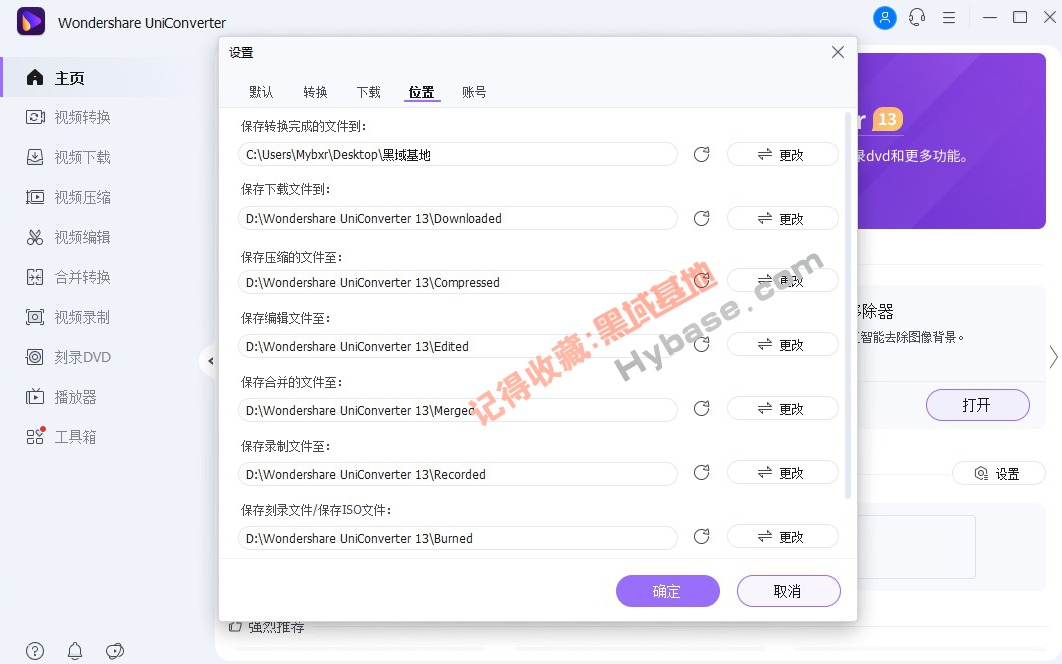
Task: Click the Recorded path field
Action: [x=457, y=474]
